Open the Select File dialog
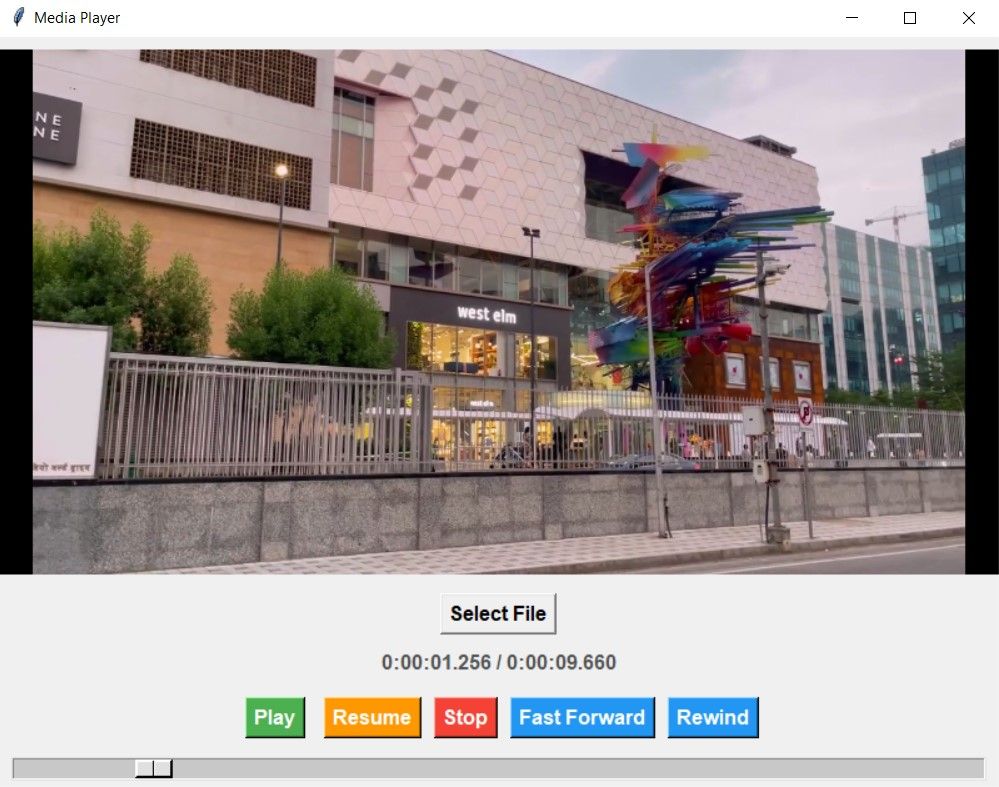The image size is (999, 787). (x=497, y=613)
